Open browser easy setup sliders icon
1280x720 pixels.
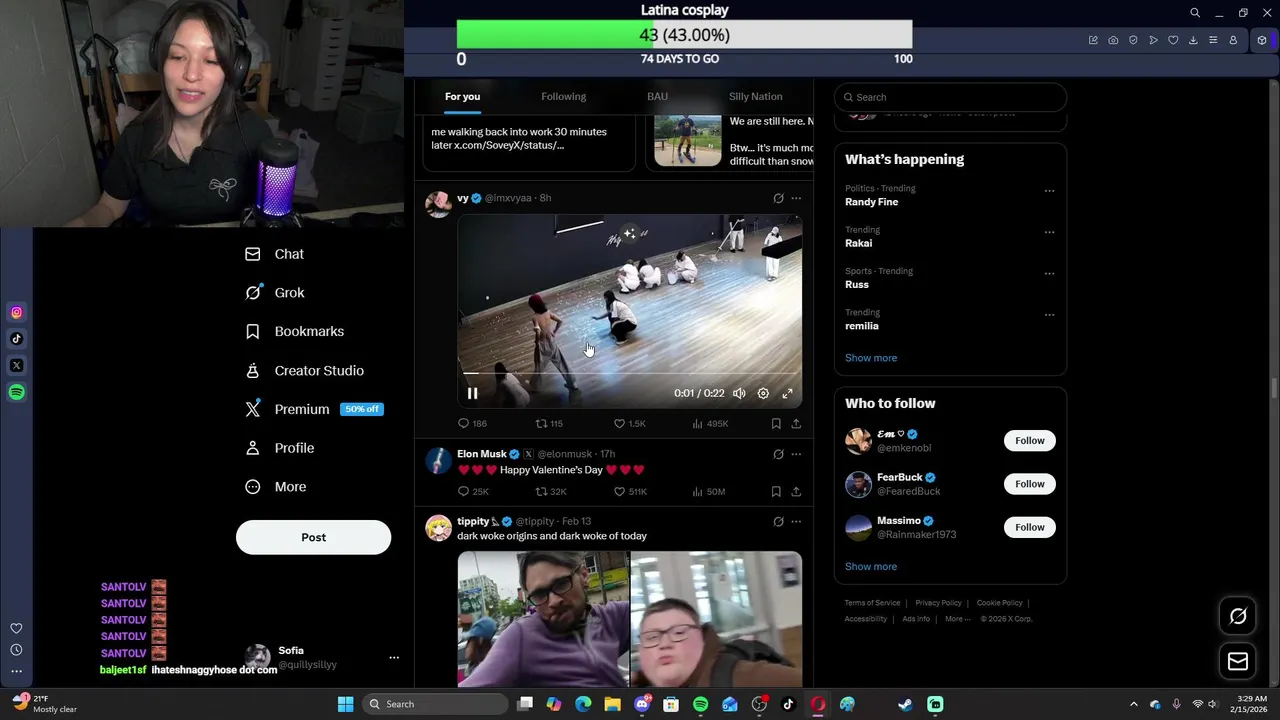tap(1213, 40)
